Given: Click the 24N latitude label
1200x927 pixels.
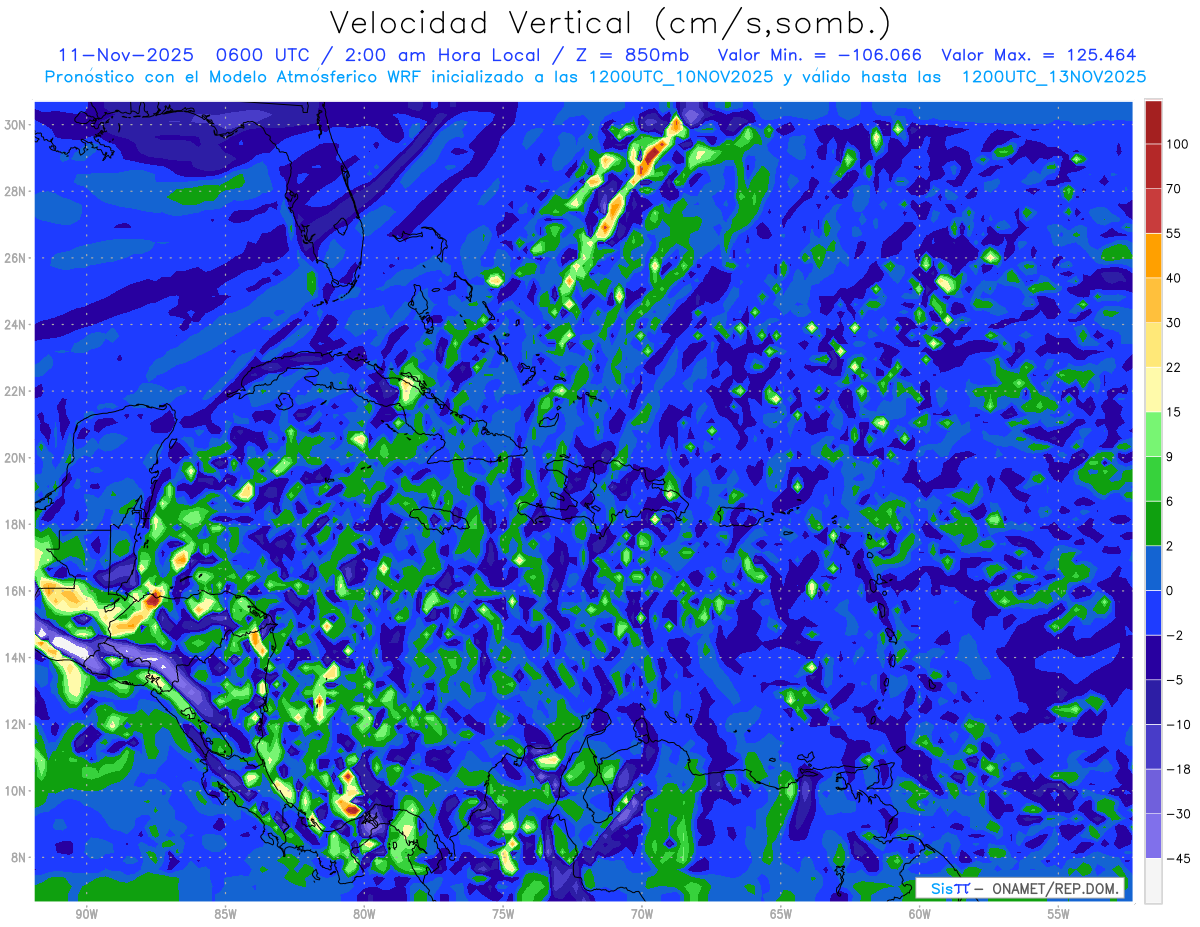Looking at the screenshot, I should pos(15,325).
